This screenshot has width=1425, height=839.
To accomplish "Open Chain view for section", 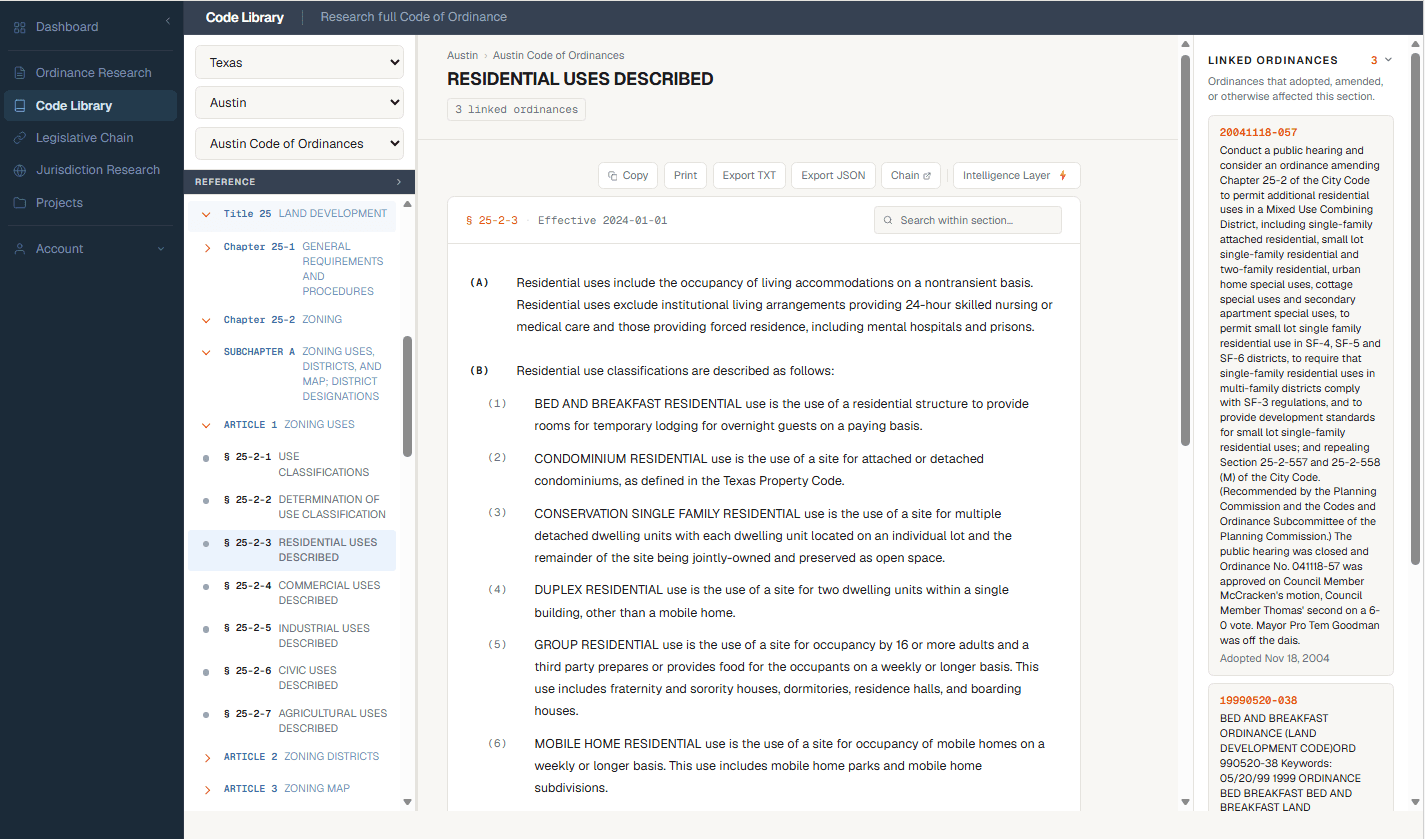I will (x=910, y=175).
